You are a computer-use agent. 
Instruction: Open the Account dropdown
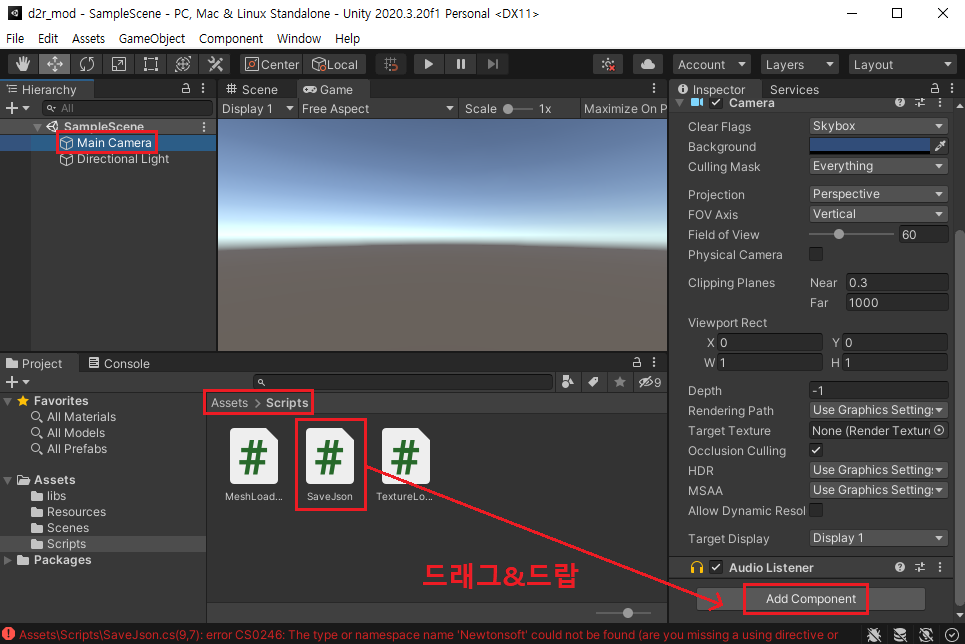click(711, 65)
